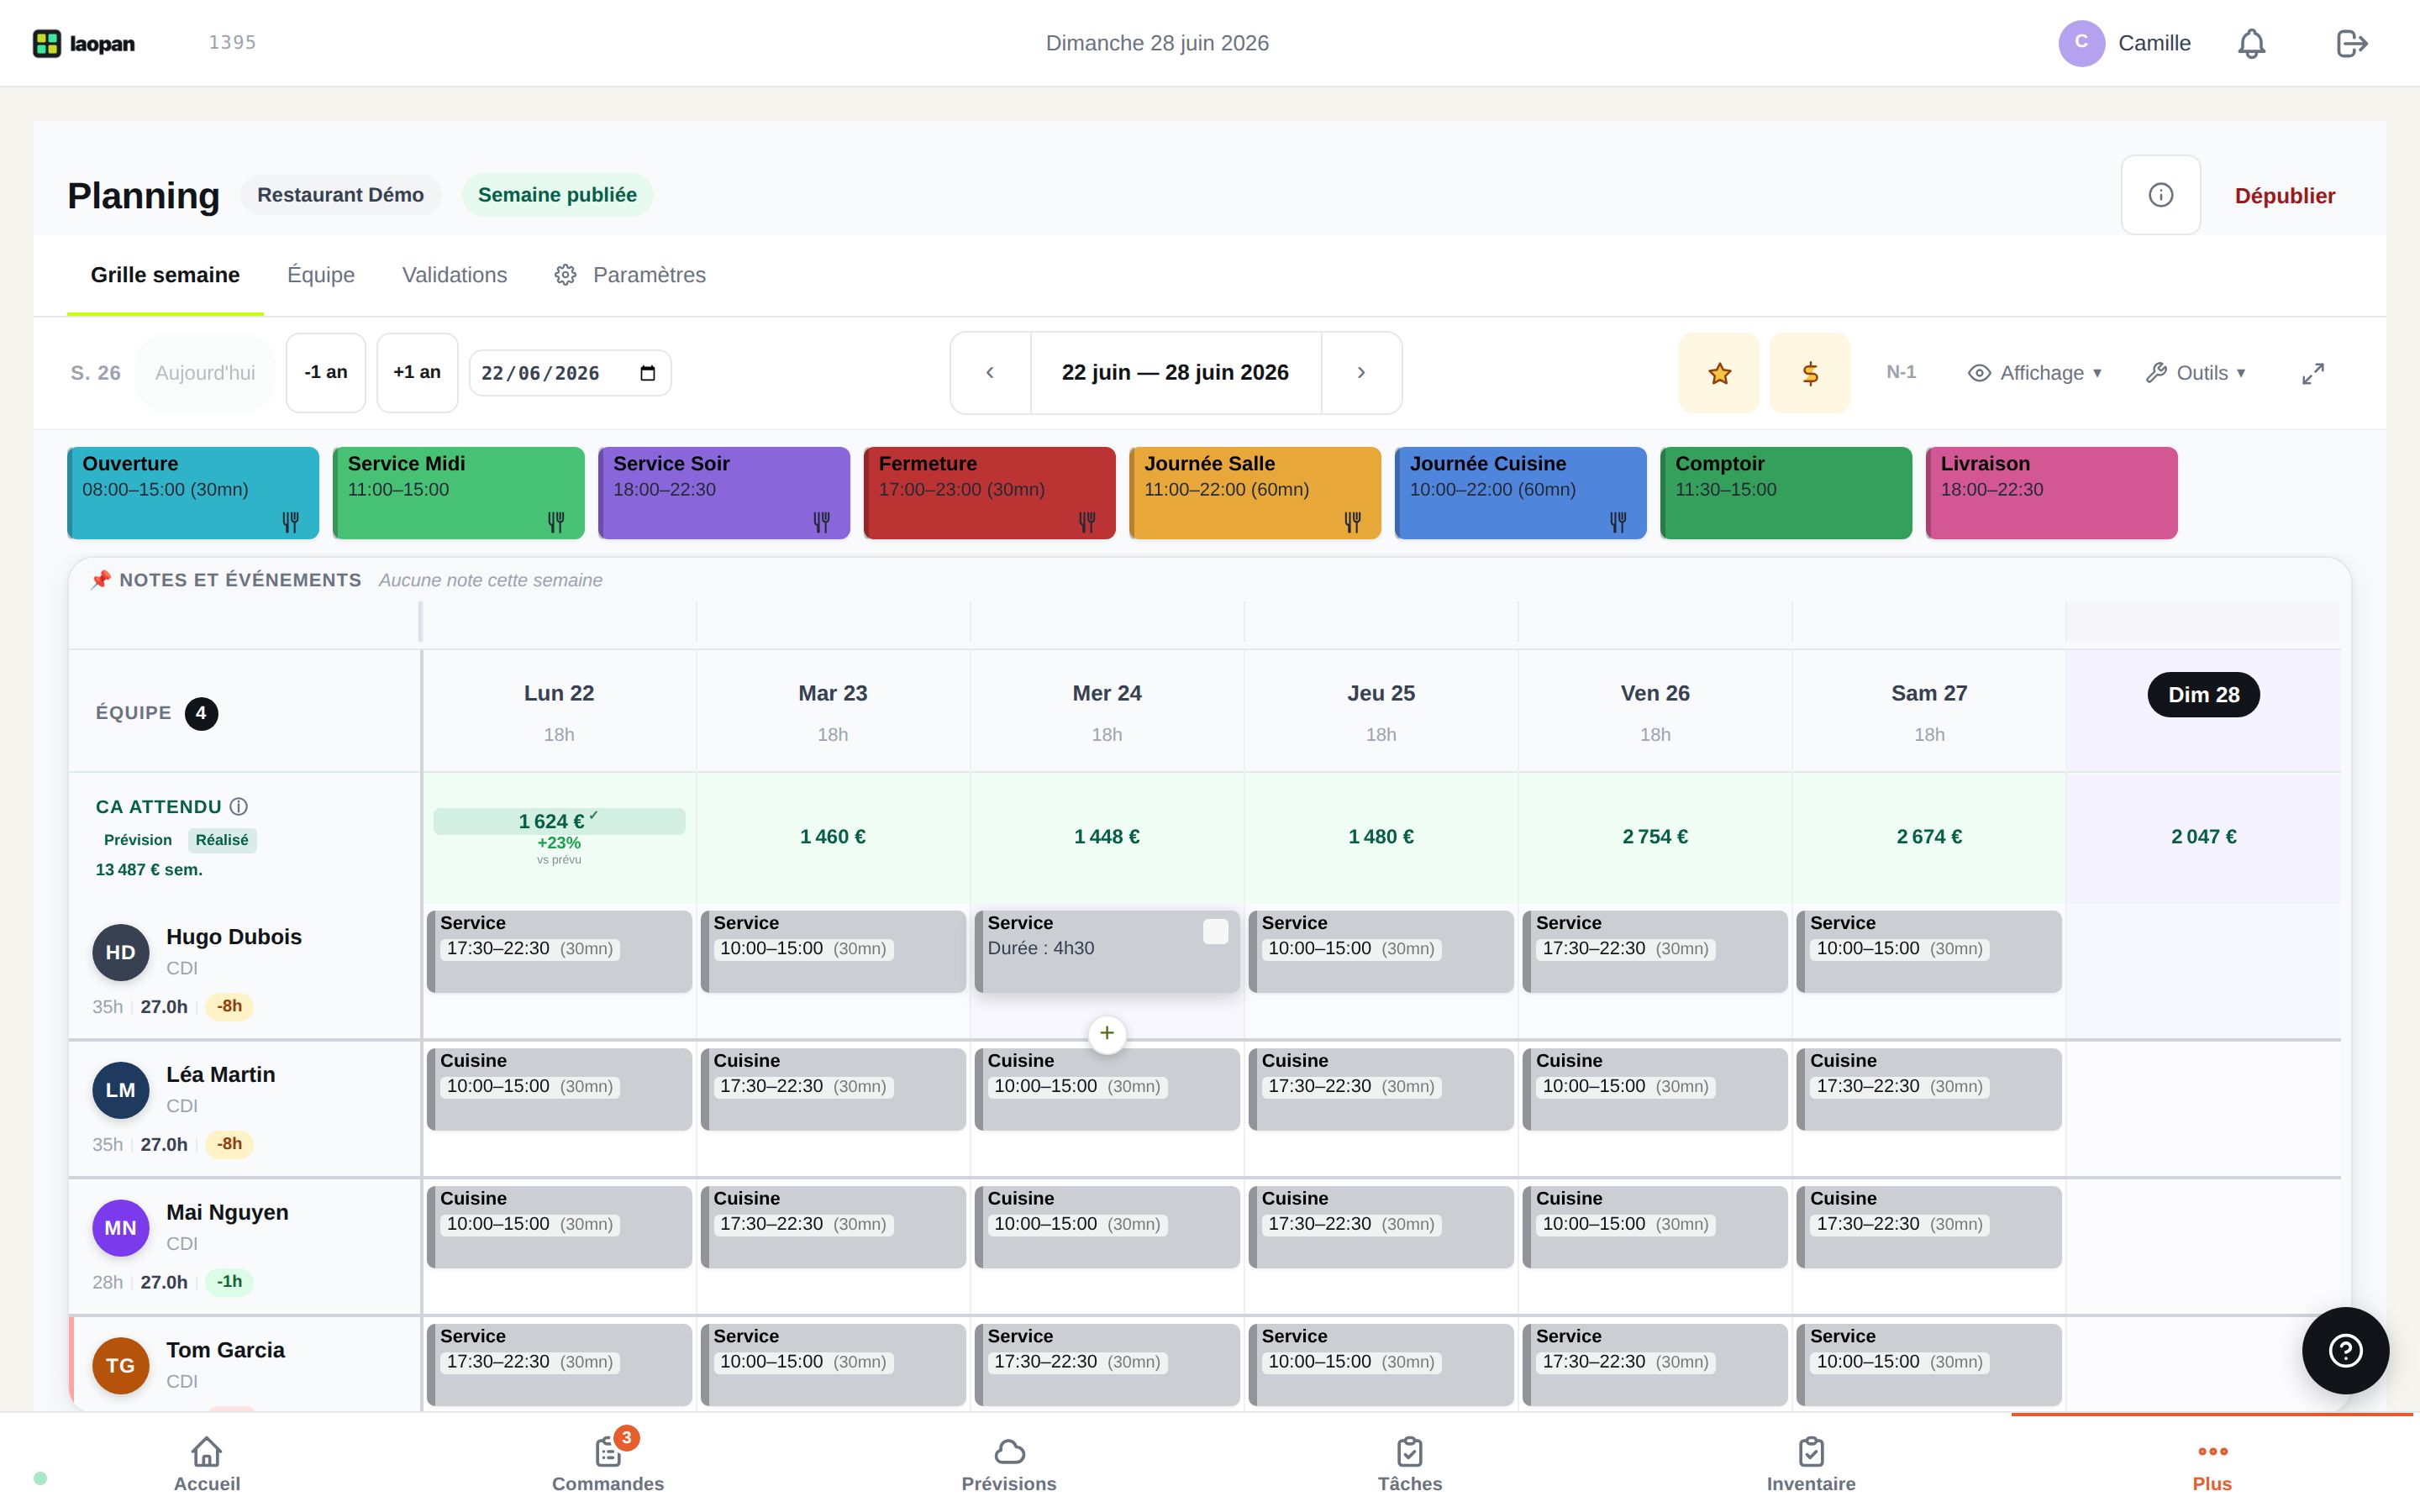
Task: Select the Ouverture shift template
Action: click(x=193, y=493)
